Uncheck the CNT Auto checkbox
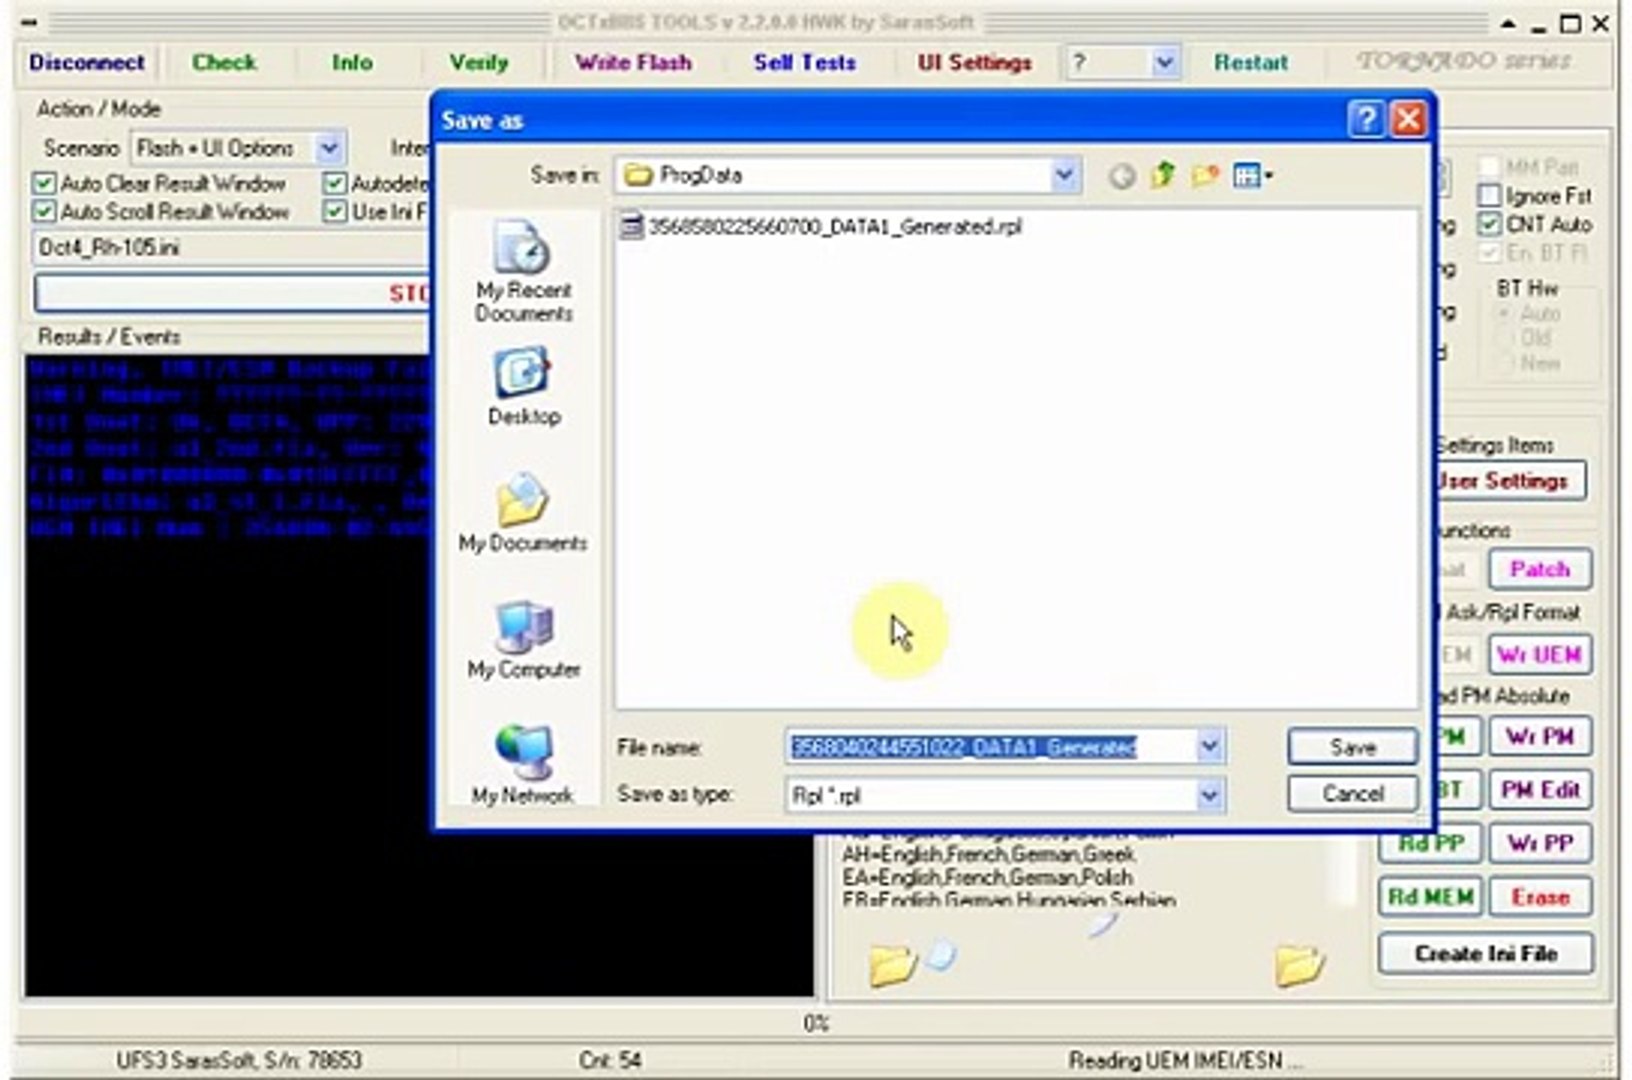1632x1080 pixels. coord(1489,224)
